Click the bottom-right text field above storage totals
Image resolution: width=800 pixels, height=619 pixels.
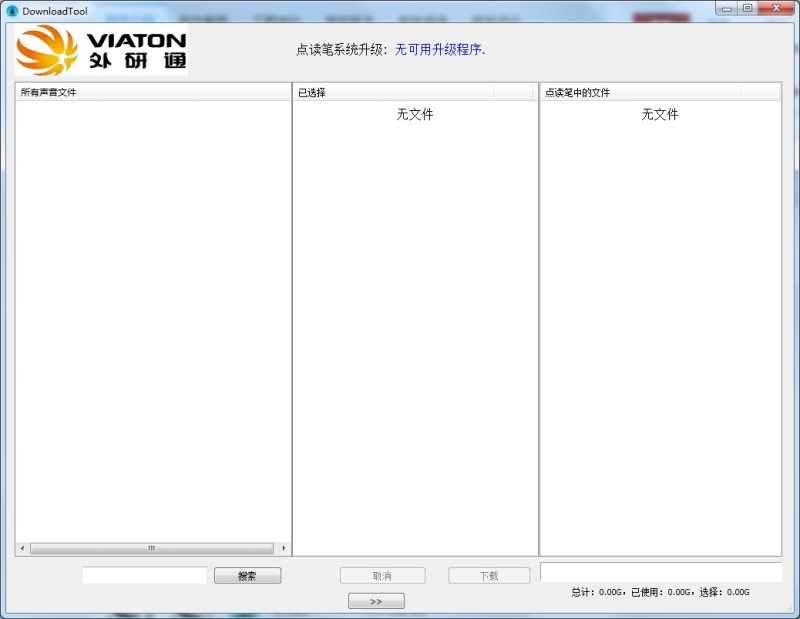pyautogui.click(x=663, y=571)
